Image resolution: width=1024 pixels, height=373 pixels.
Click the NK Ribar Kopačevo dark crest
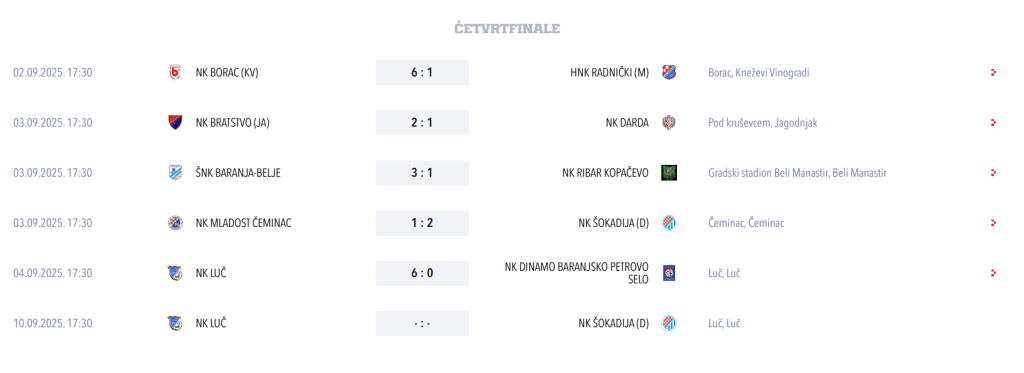coord(669,173)
